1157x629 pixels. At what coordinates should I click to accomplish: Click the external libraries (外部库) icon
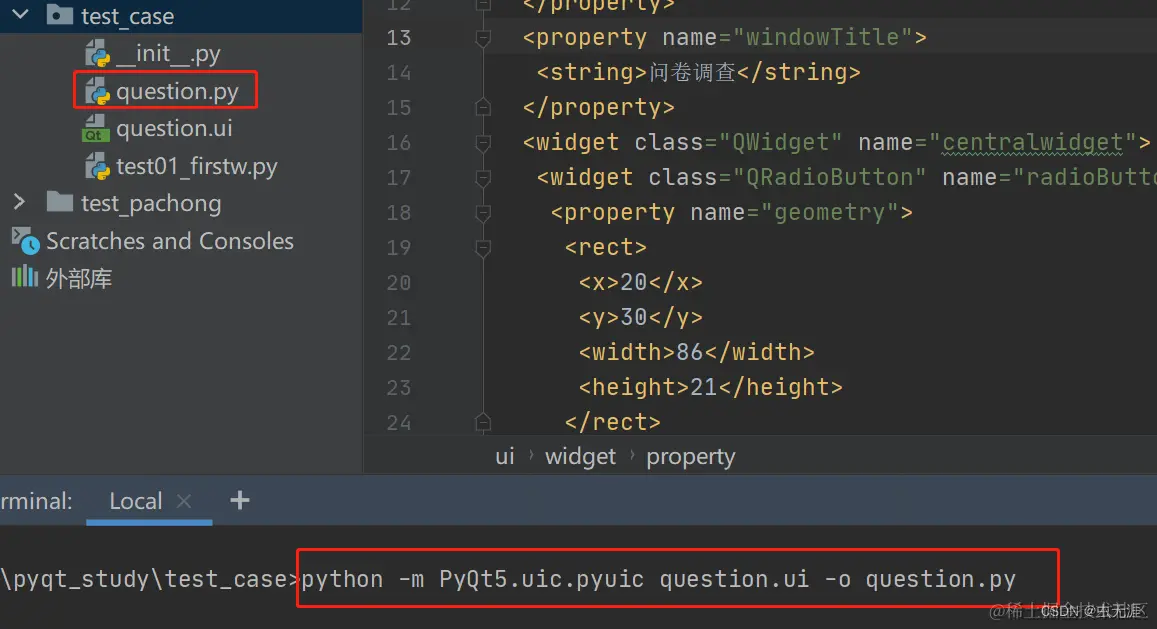pos(24,277)
